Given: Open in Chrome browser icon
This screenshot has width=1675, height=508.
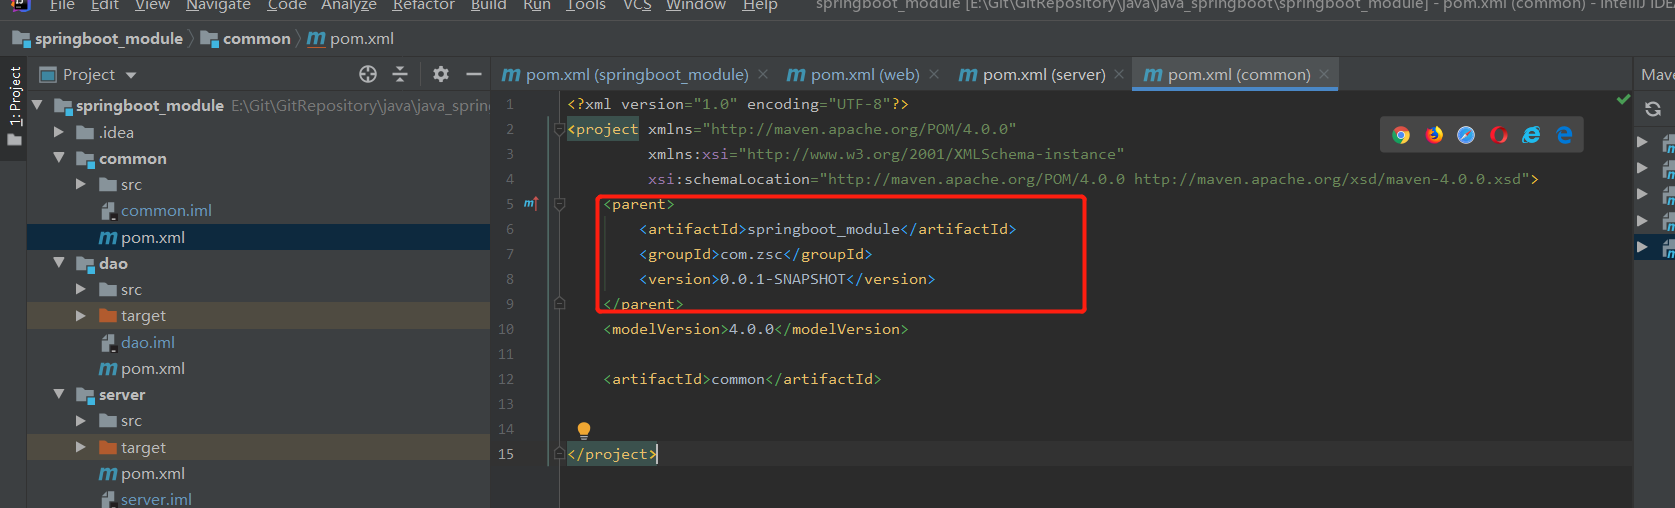Looking at the screenshot, I should coord(1401,135).
